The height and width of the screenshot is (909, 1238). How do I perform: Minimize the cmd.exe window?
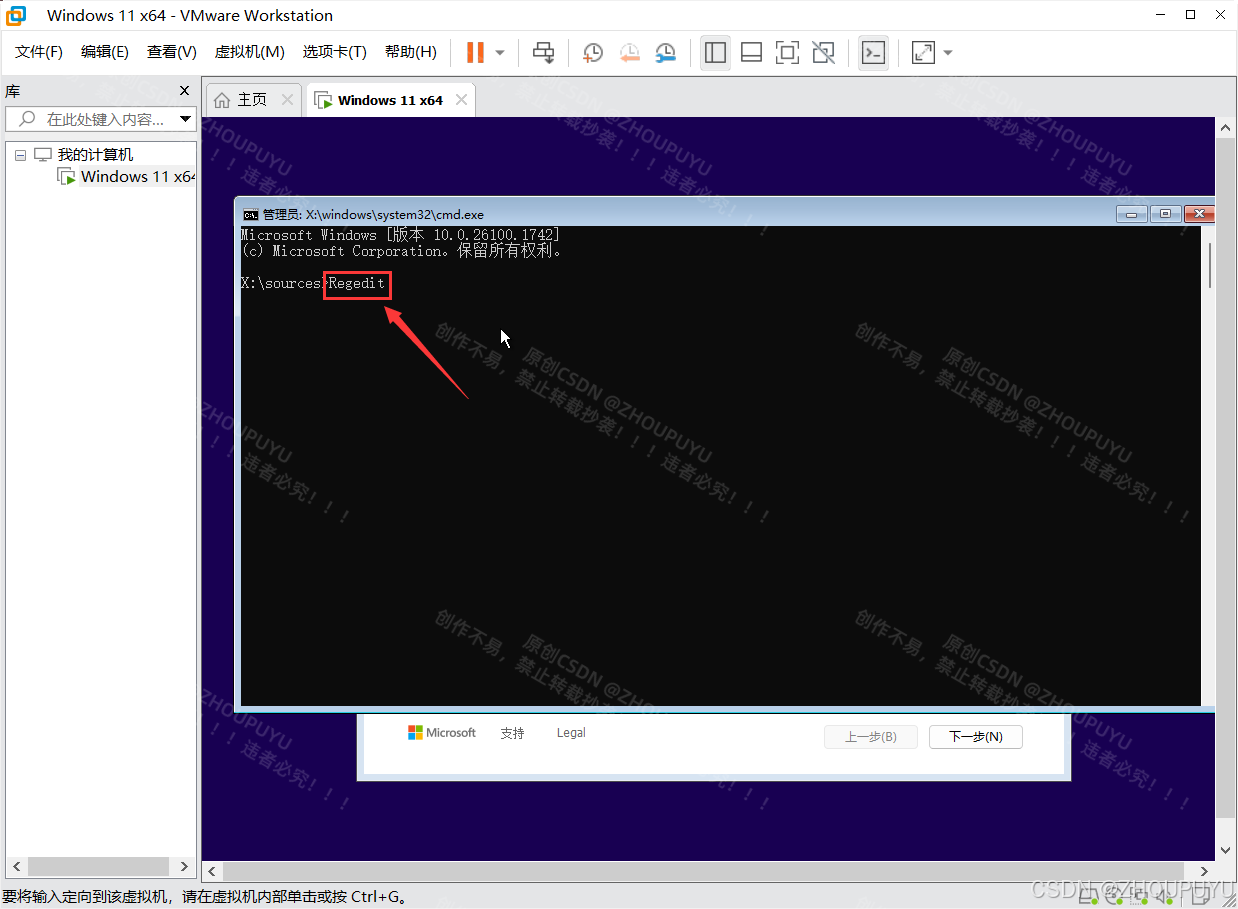(x=1132, y=214)
